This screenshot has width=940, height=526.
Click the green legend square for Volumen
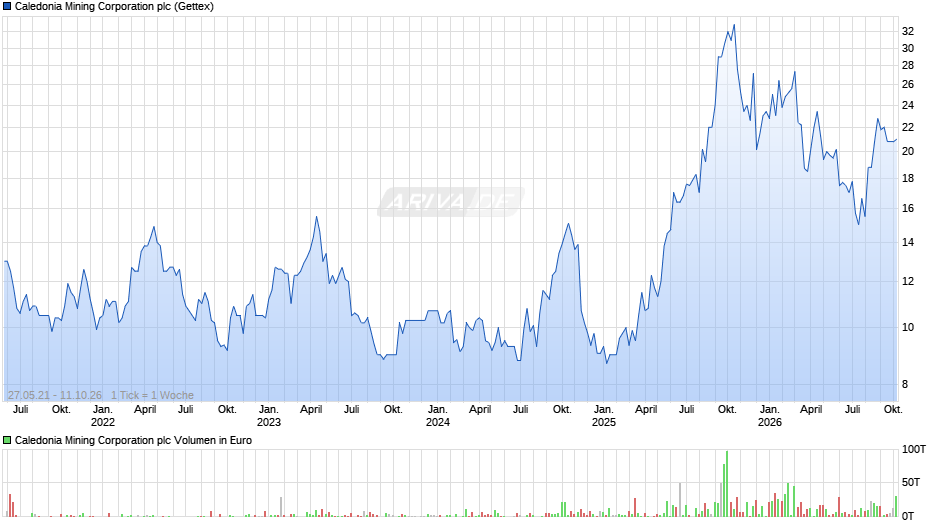coord(7,440)
